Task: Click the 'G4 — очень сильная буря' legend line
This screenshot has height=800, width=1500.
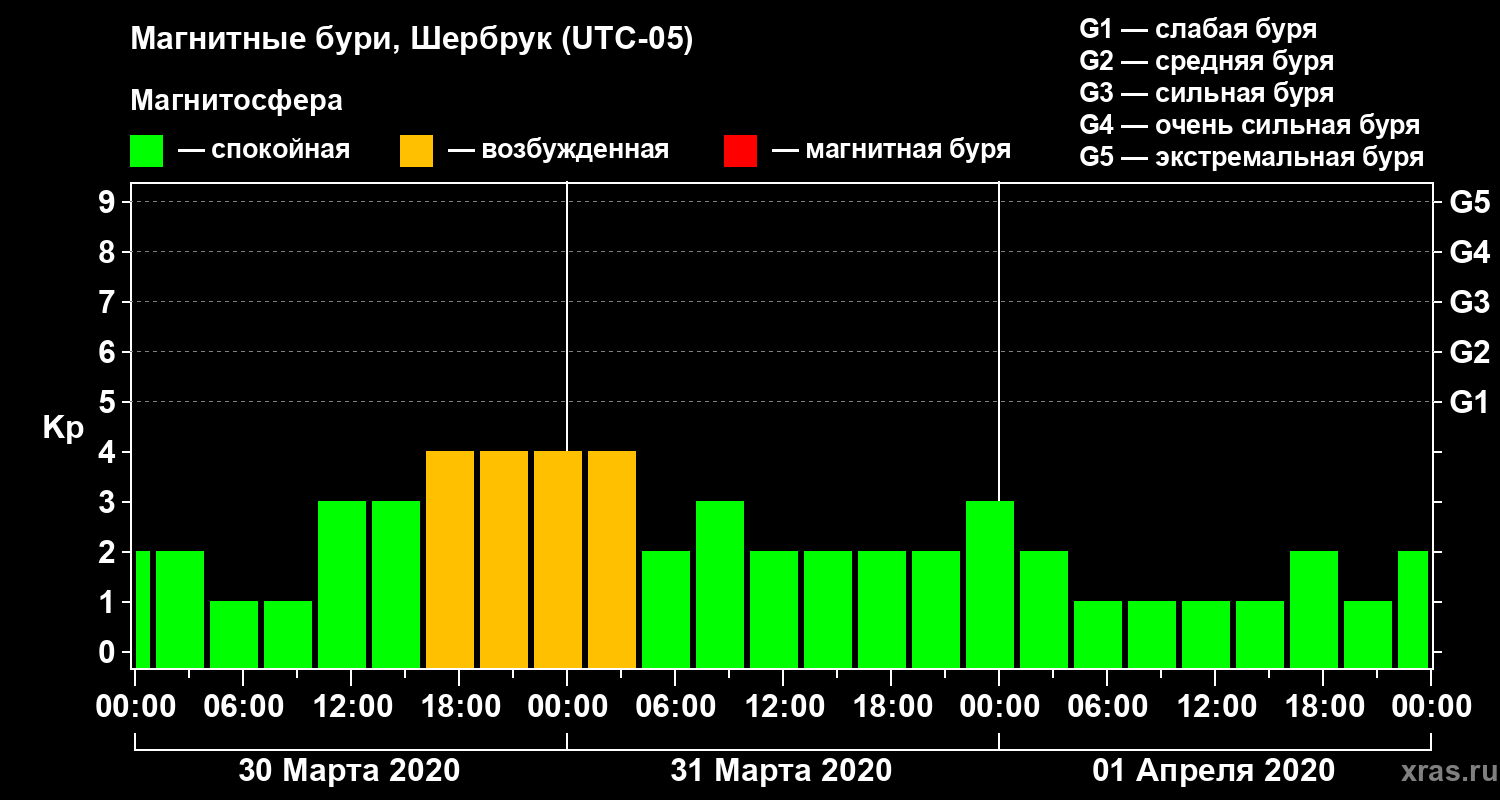Action: point(1250,125)
